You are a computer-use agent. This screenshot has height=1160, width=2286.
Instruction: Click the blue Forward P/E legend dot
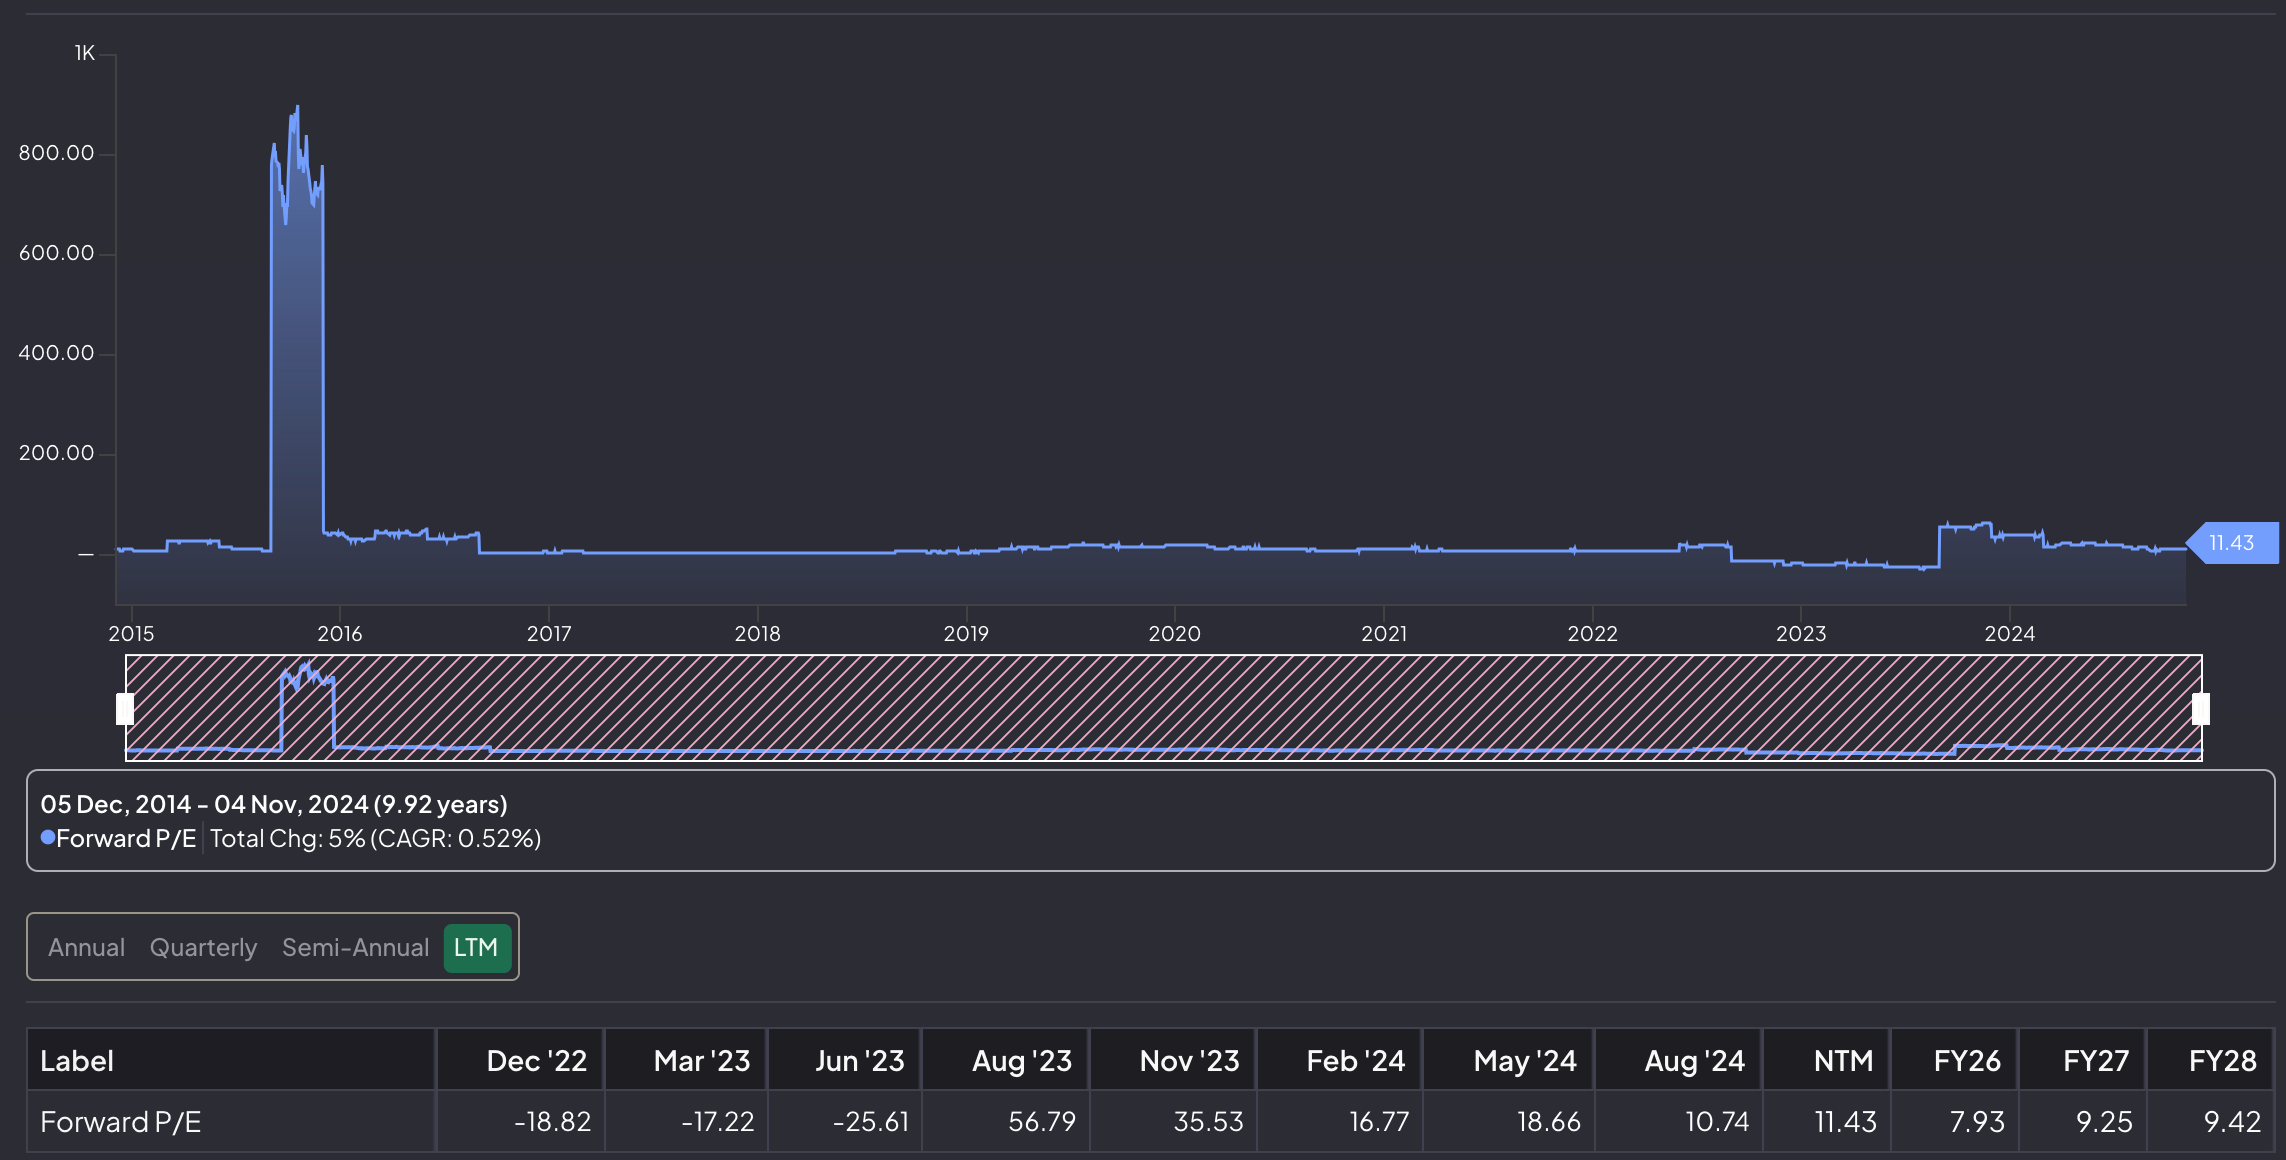pyautogui.click(x=48, y=838)
